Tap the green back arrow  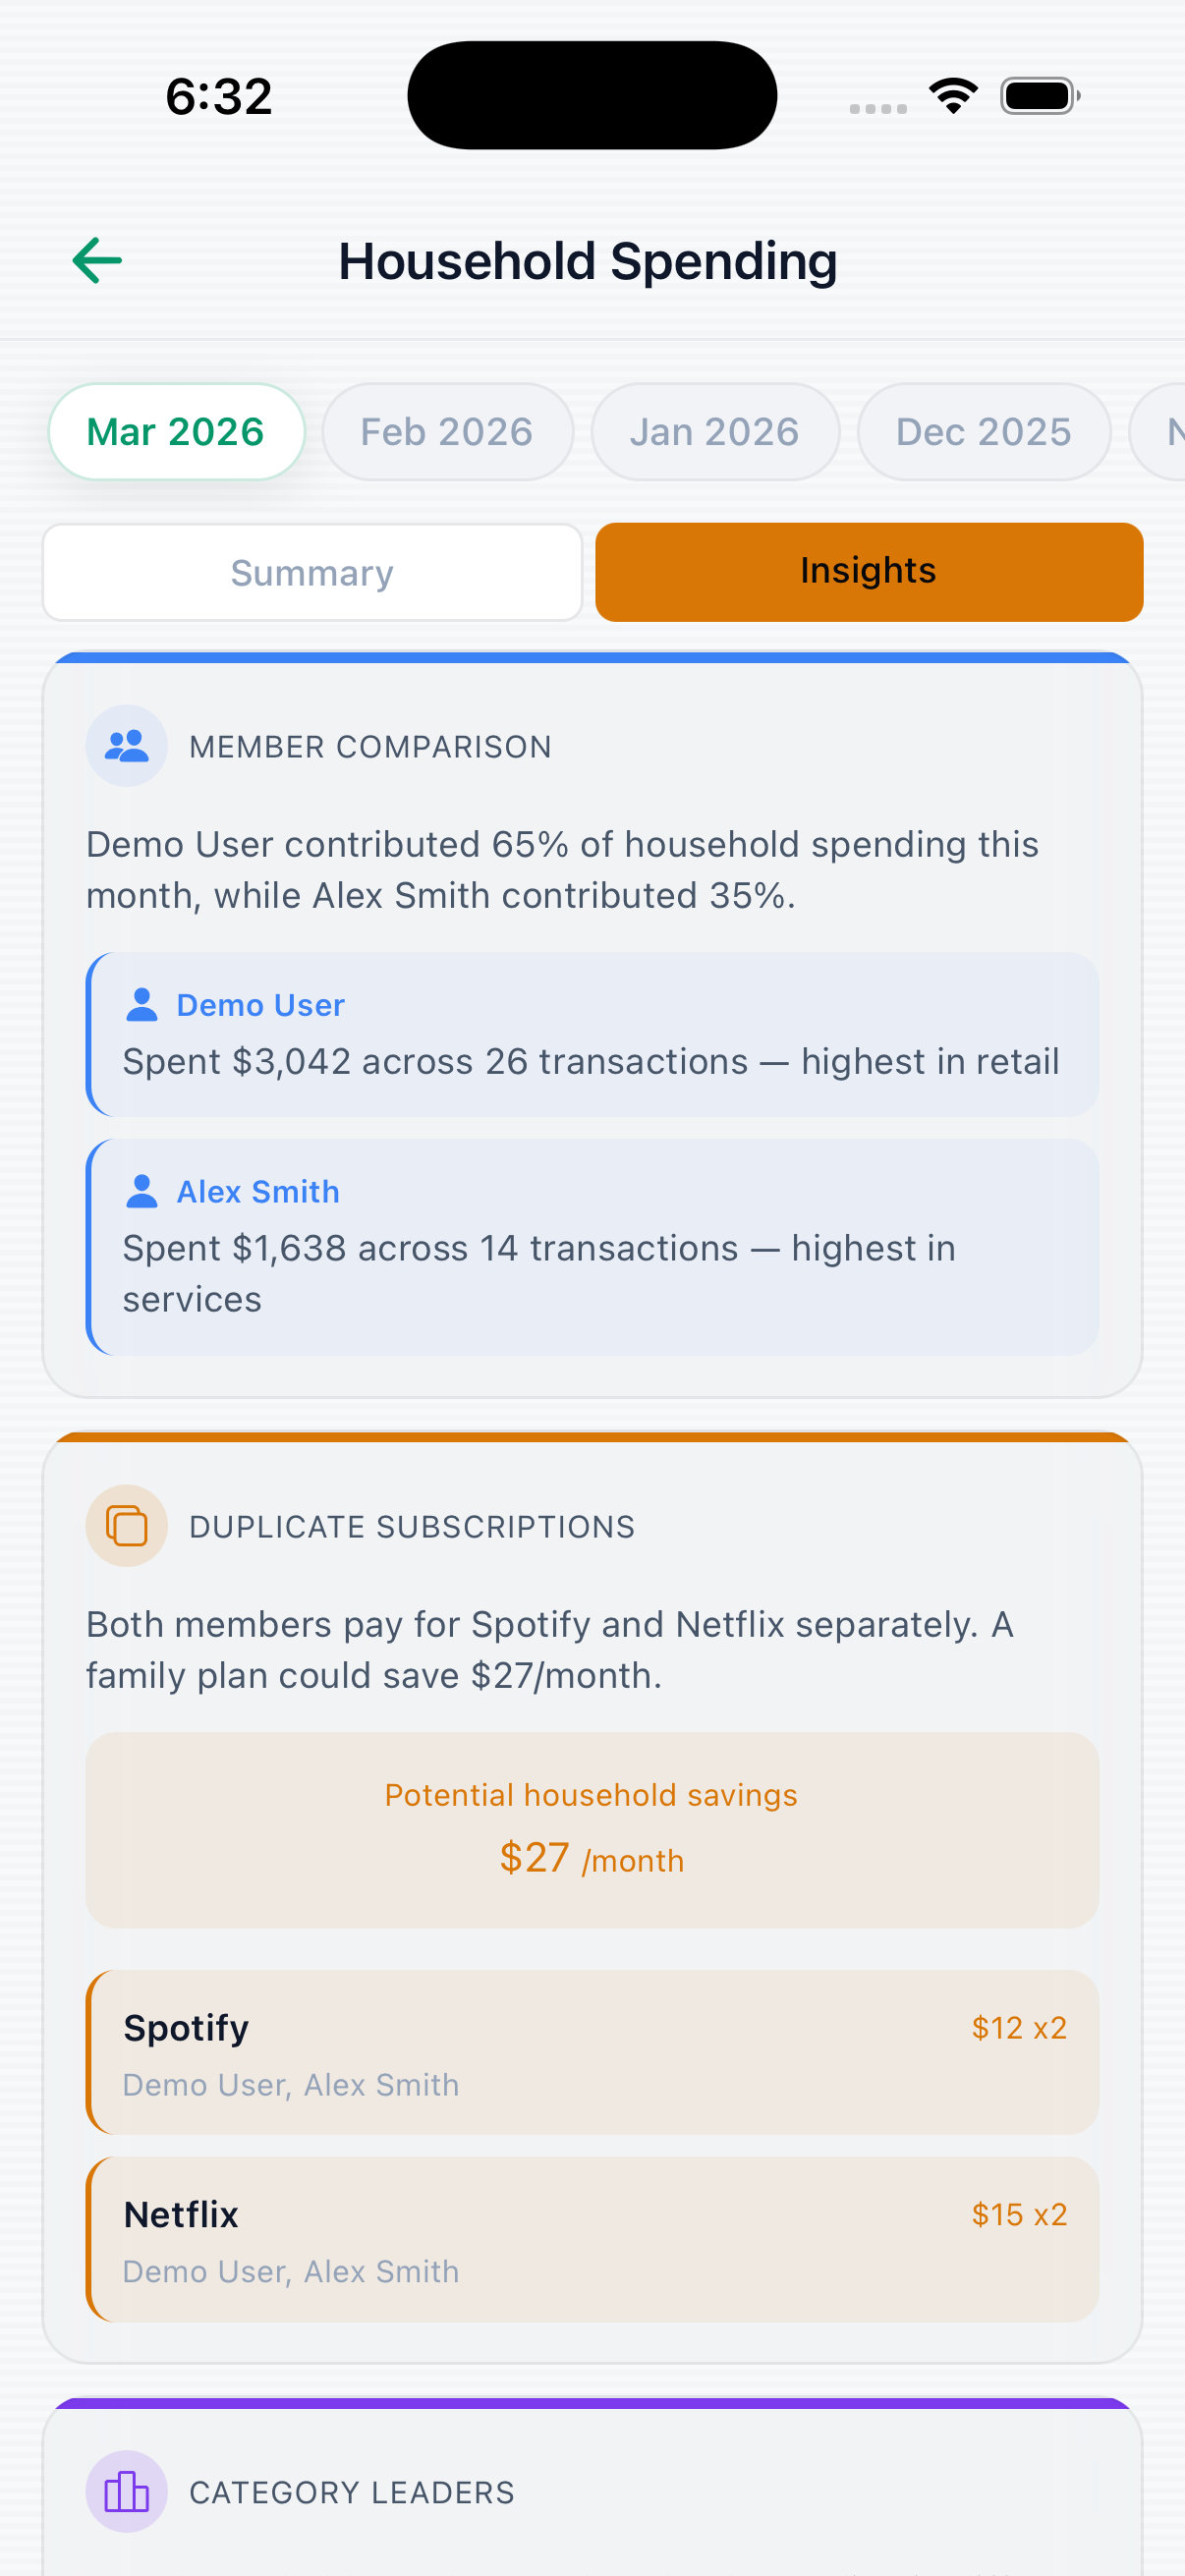[x=98, y=261]
